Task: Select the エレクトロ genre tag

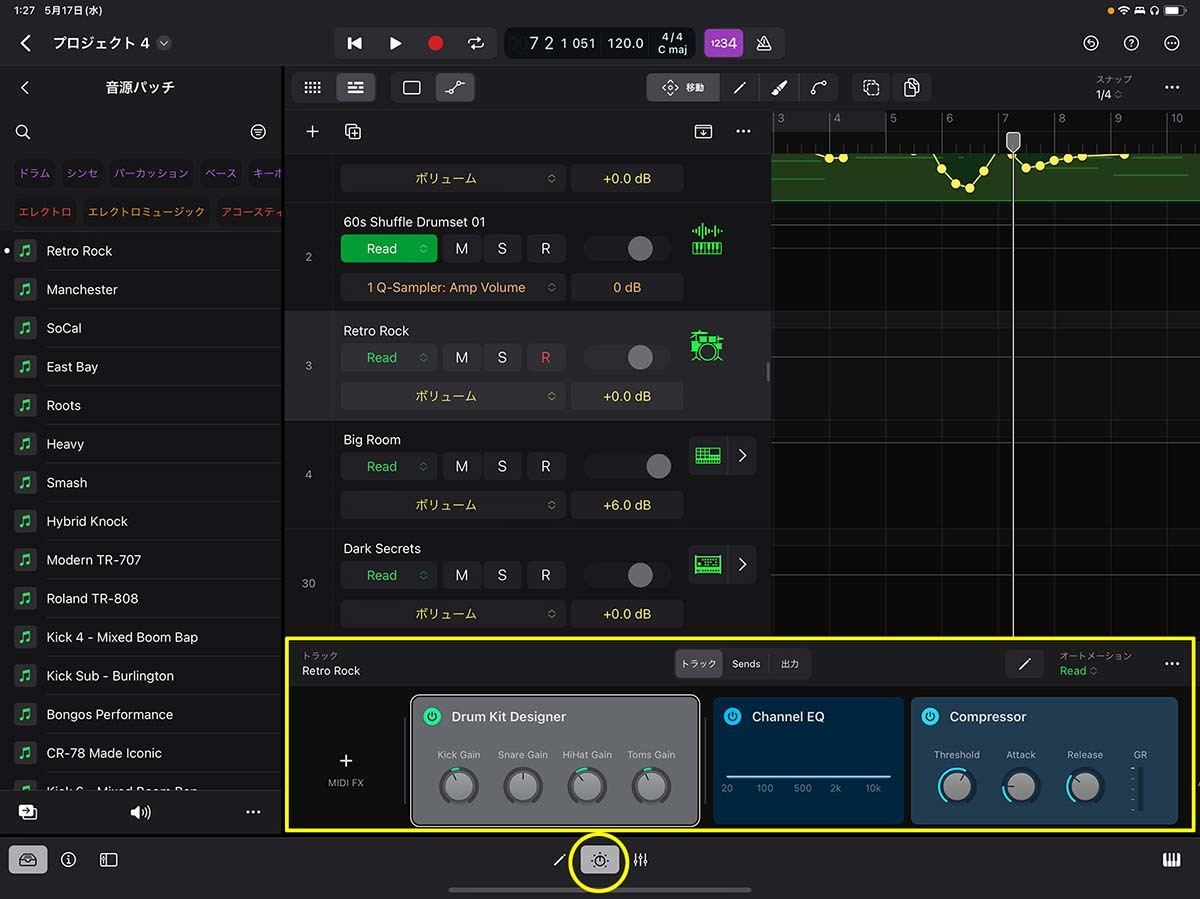Action: pos(45,212)
